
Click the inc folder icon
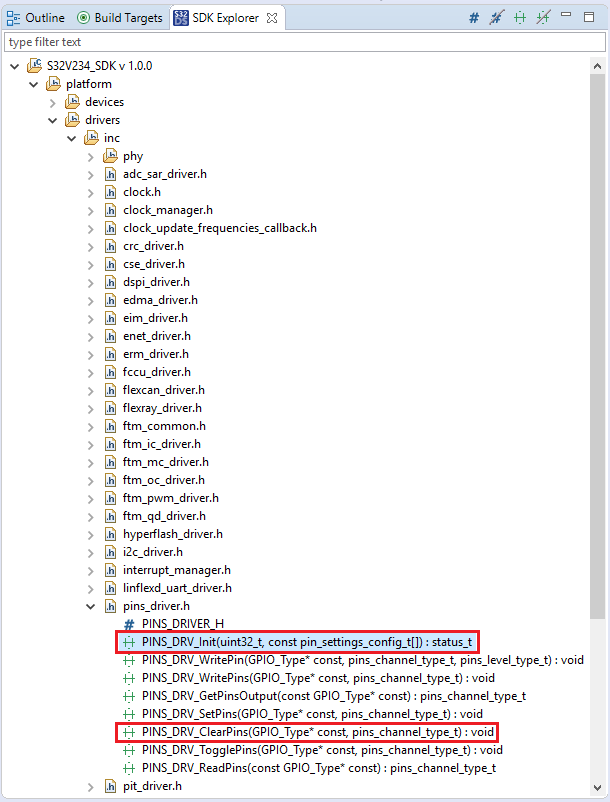click(x=91, y=137)
